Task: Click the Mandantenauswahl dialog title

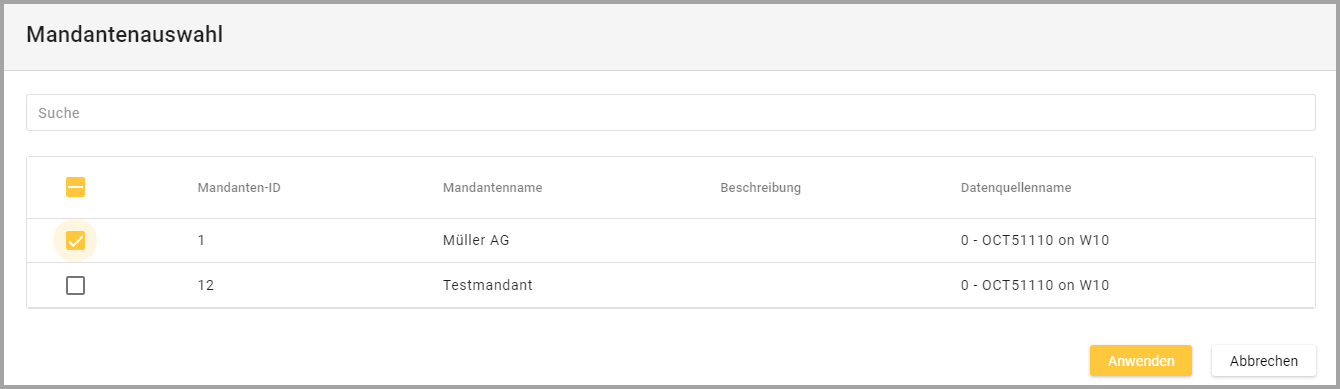Action: 124,35
